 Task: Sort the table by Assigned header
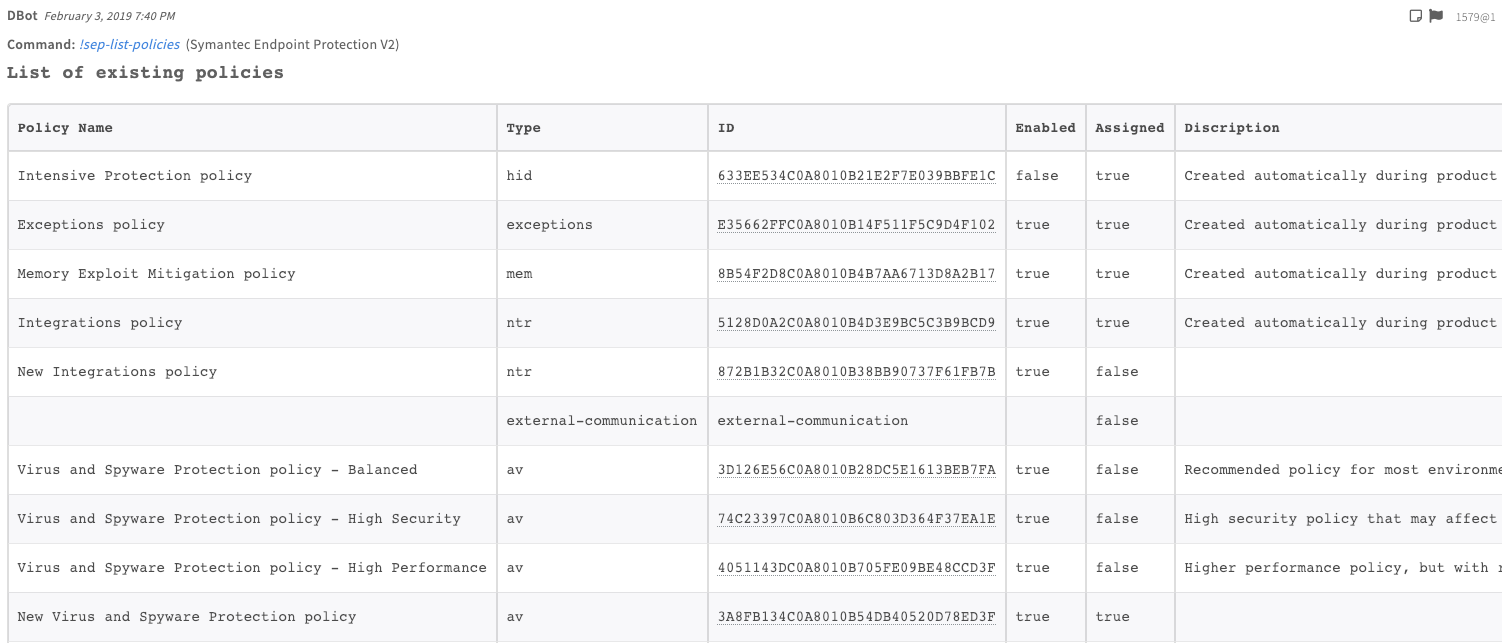click(1129, 127)
